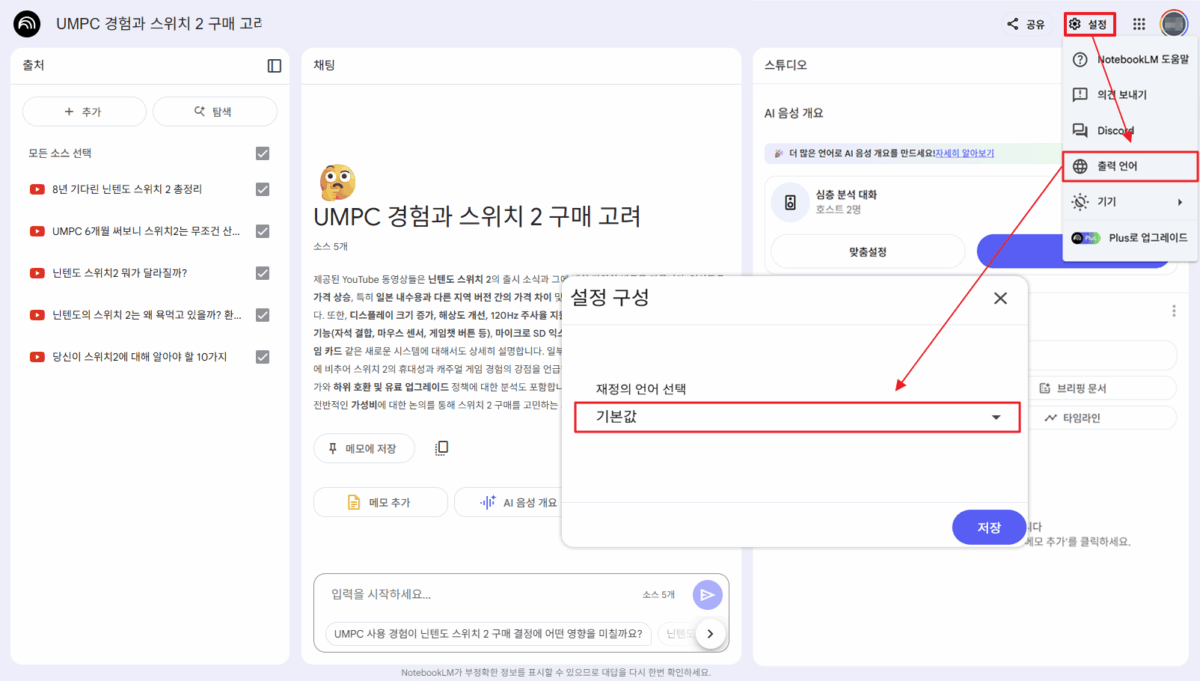Click YouTube icon of 닌텐도 스위치2 뭐가 달라질까 source

click(x=37, y=273)
